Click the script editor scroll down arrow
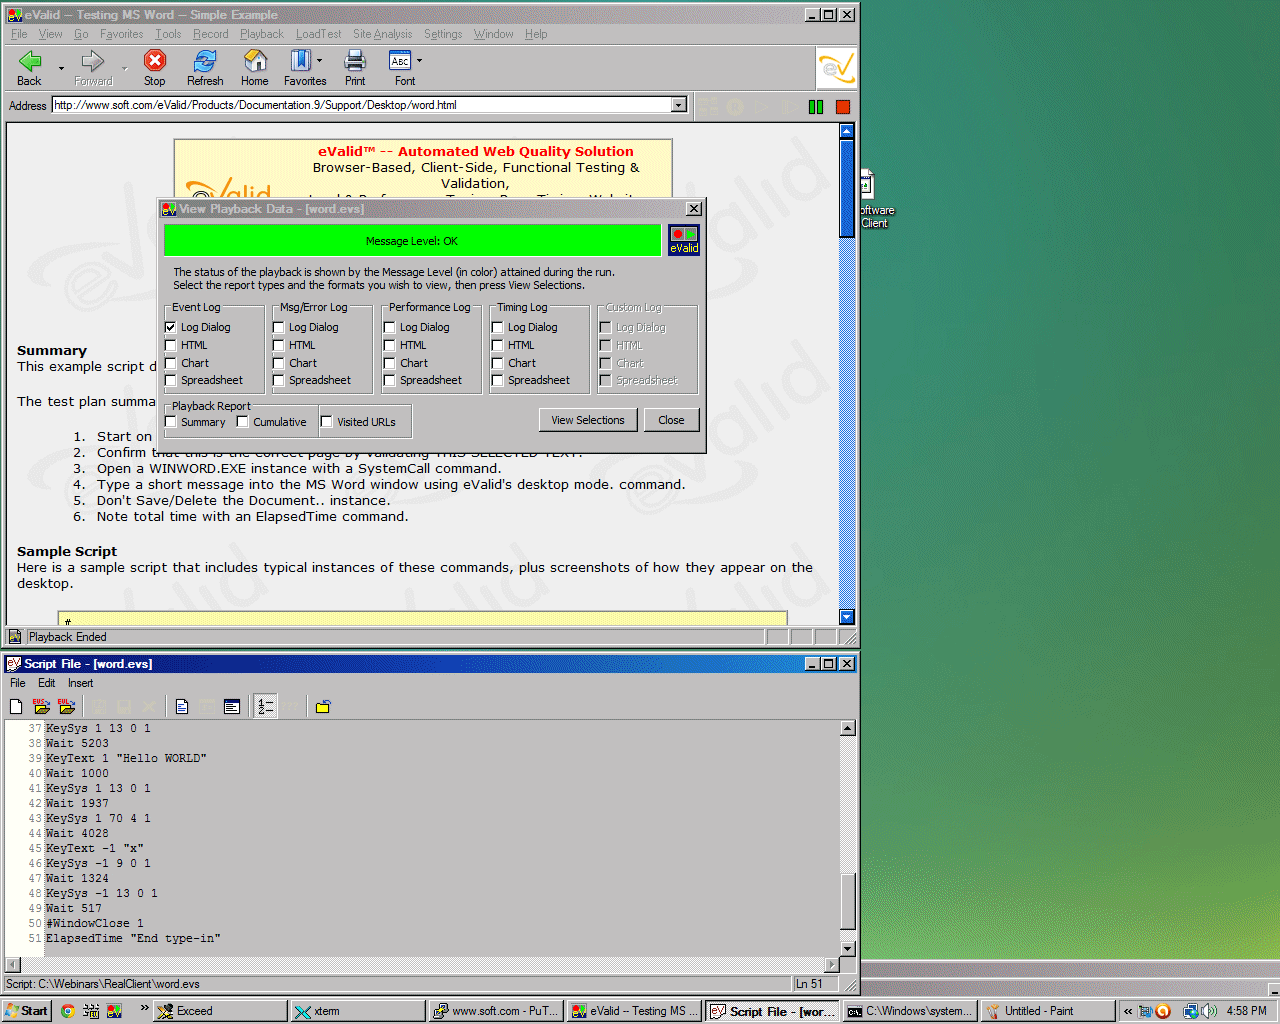This screenshot has height=1024, width=1280. pyautogui.click(x=848, y=949)
